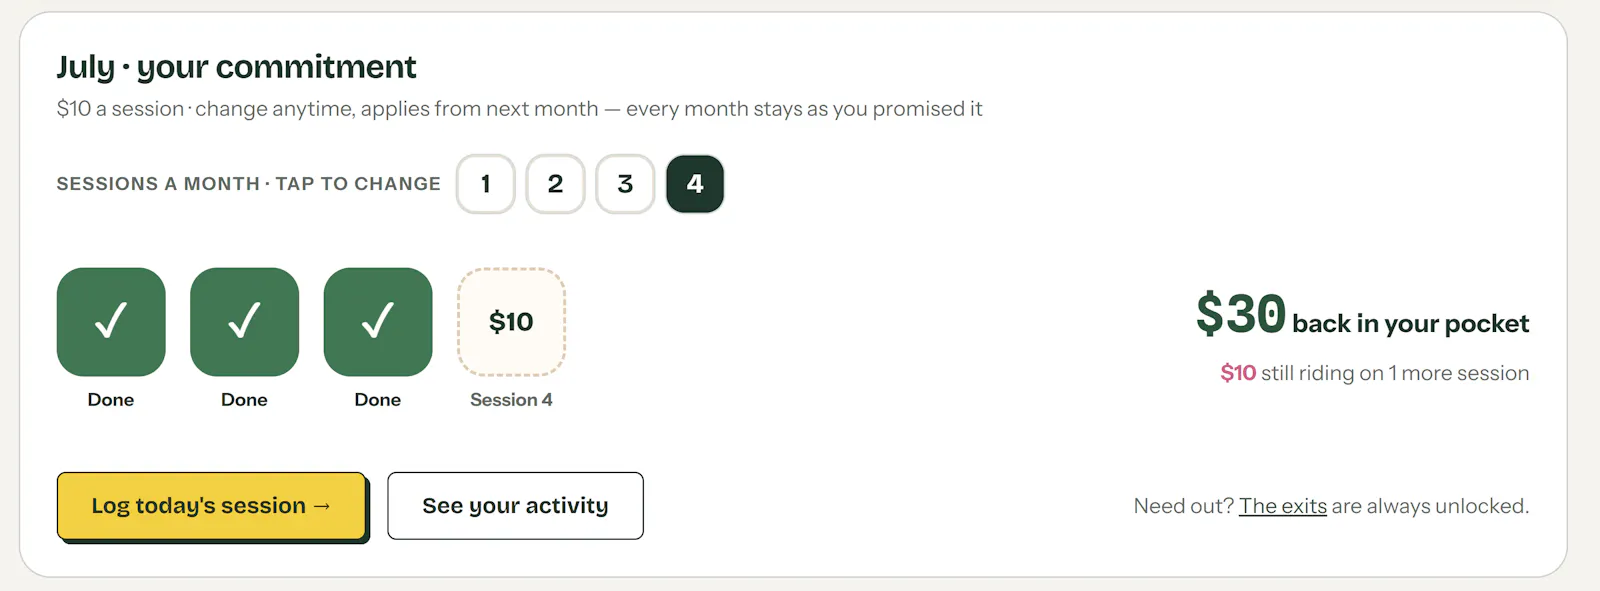
Task: Click the pink $10 still riding text
Action: 1238,373
